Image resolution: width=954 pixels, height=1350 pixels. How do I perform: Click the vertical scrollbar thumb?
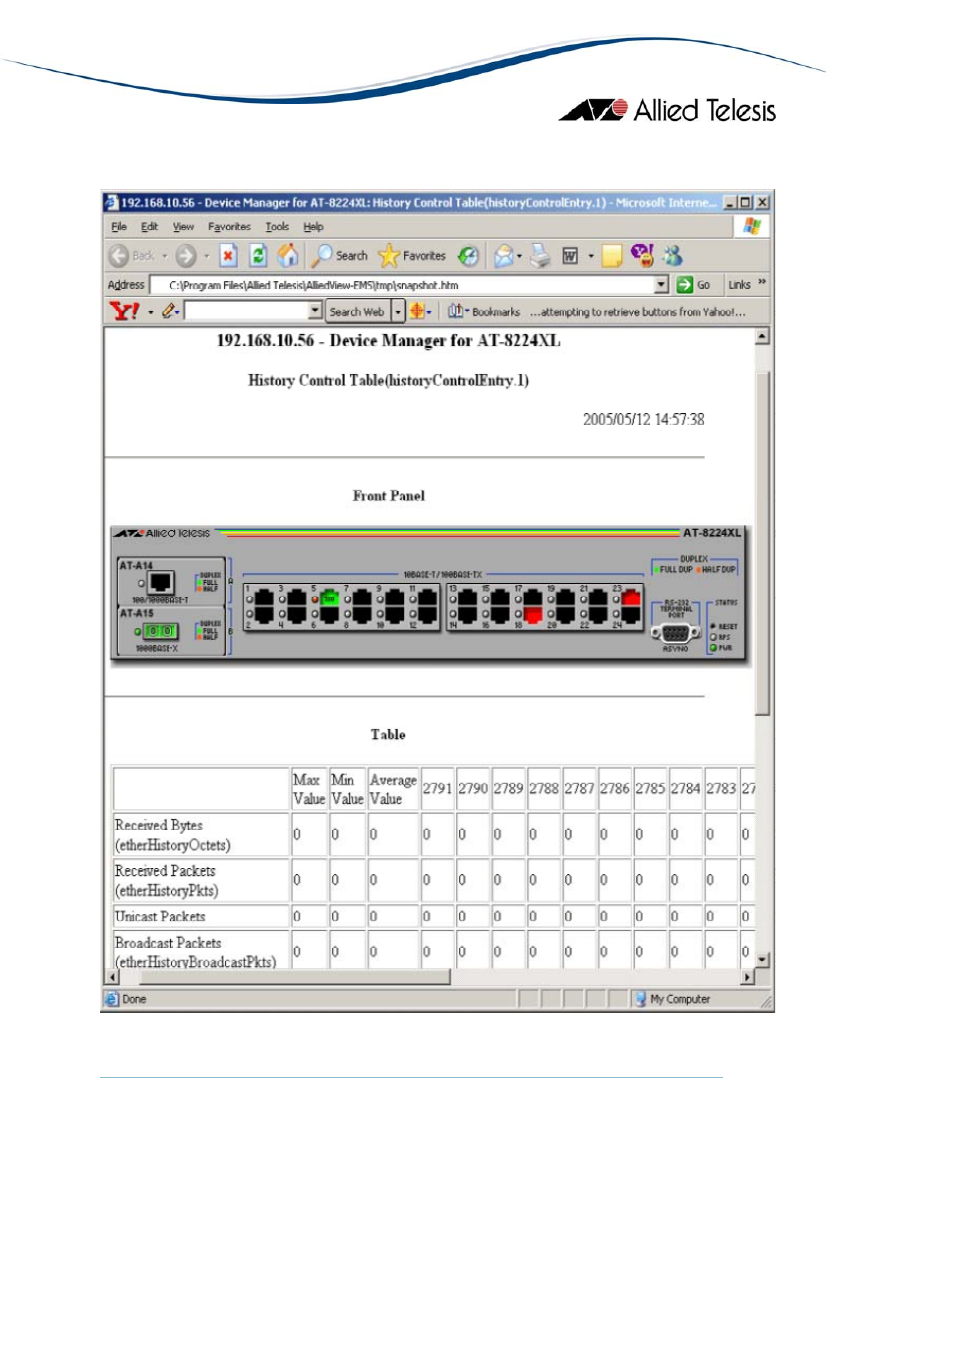click(762, 543)
